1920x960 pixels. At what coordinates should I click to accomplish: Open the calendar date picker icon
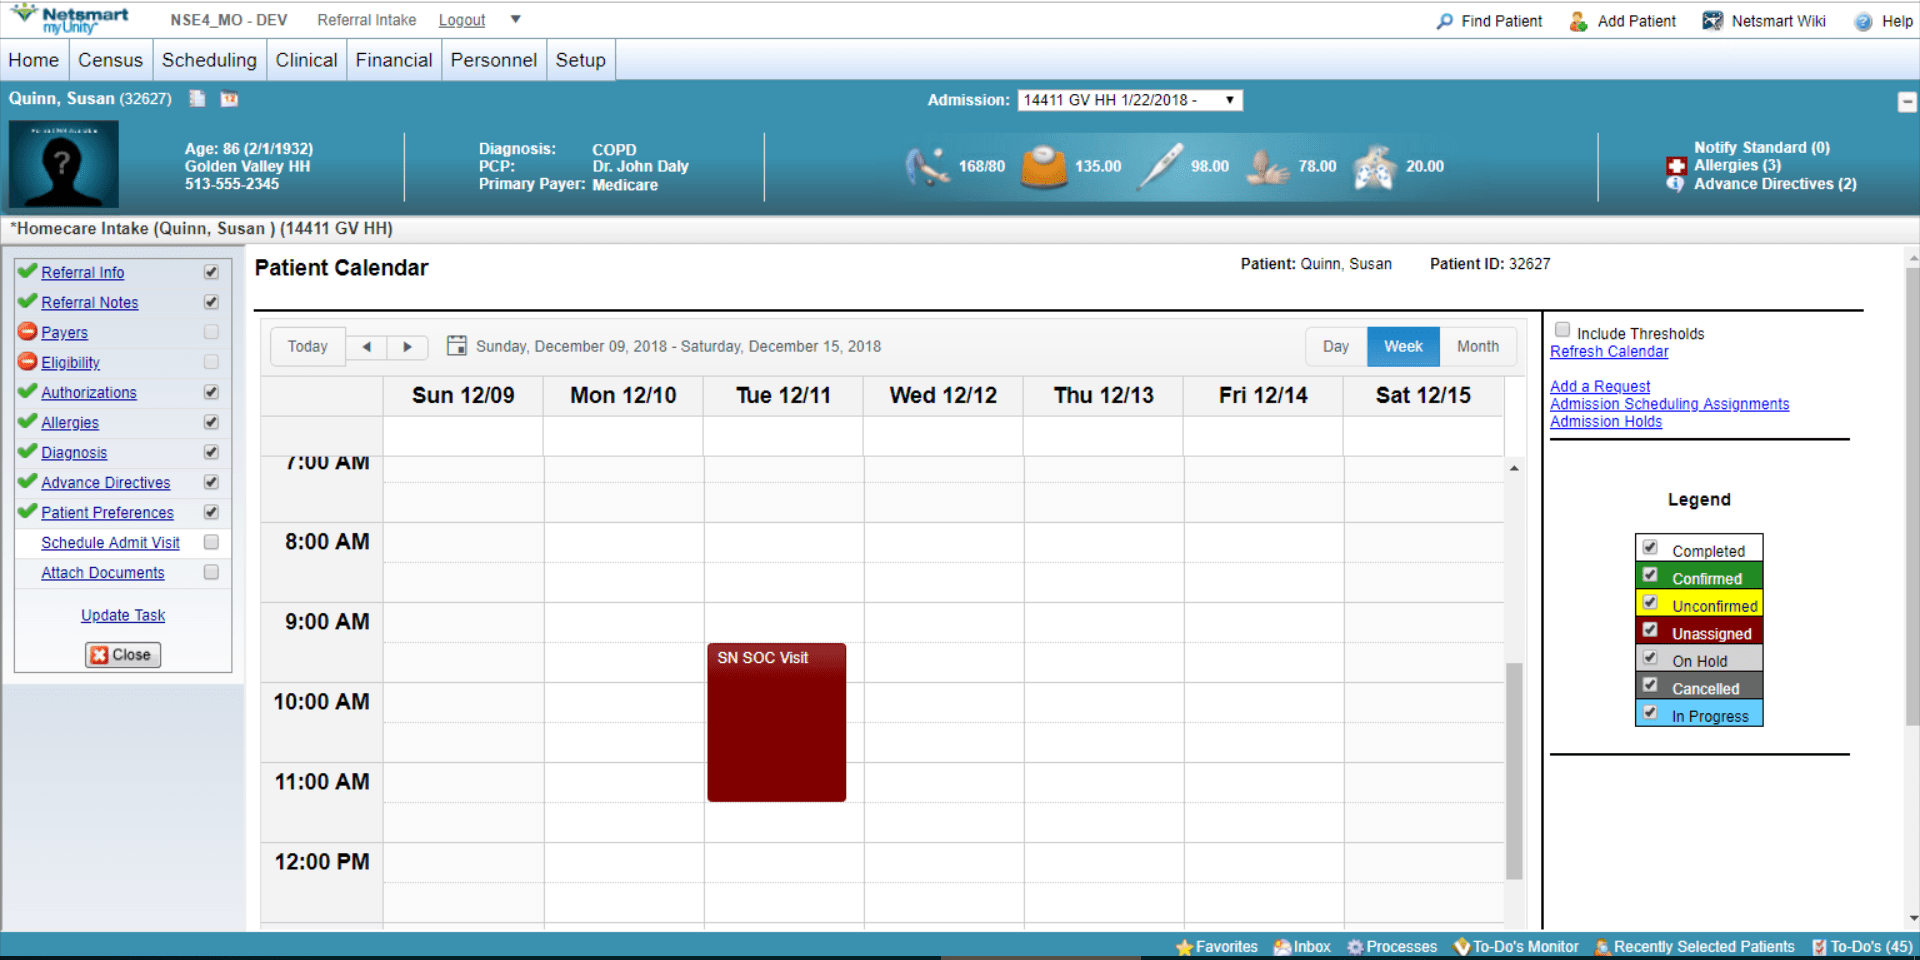pos(456,346)
